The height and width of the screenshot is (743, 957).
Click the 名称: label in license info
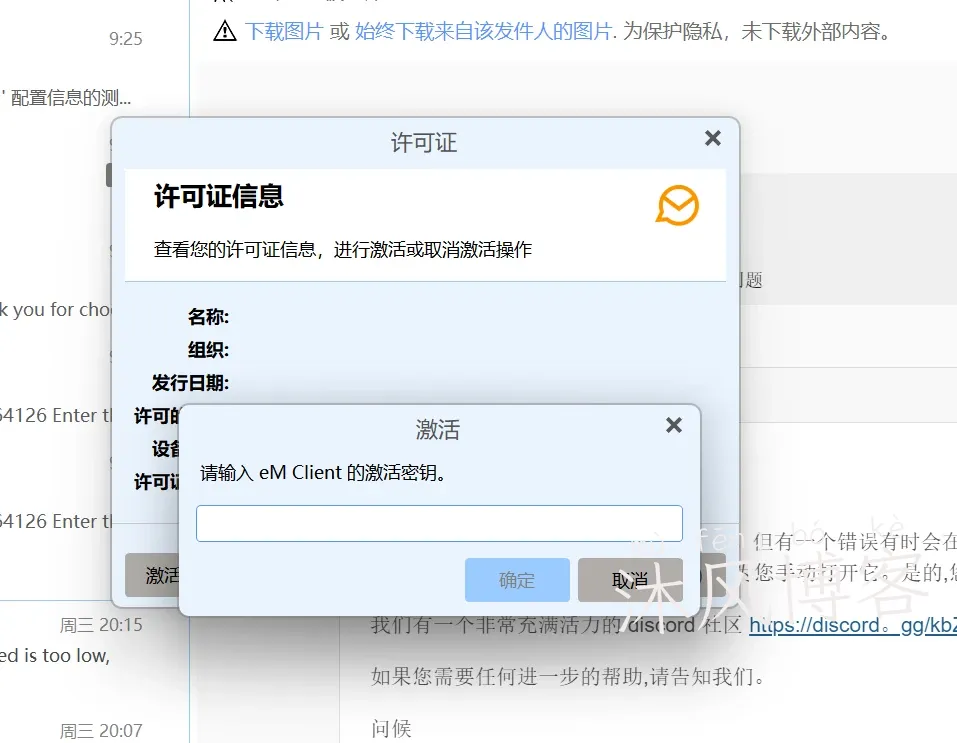tap(208, 317)
